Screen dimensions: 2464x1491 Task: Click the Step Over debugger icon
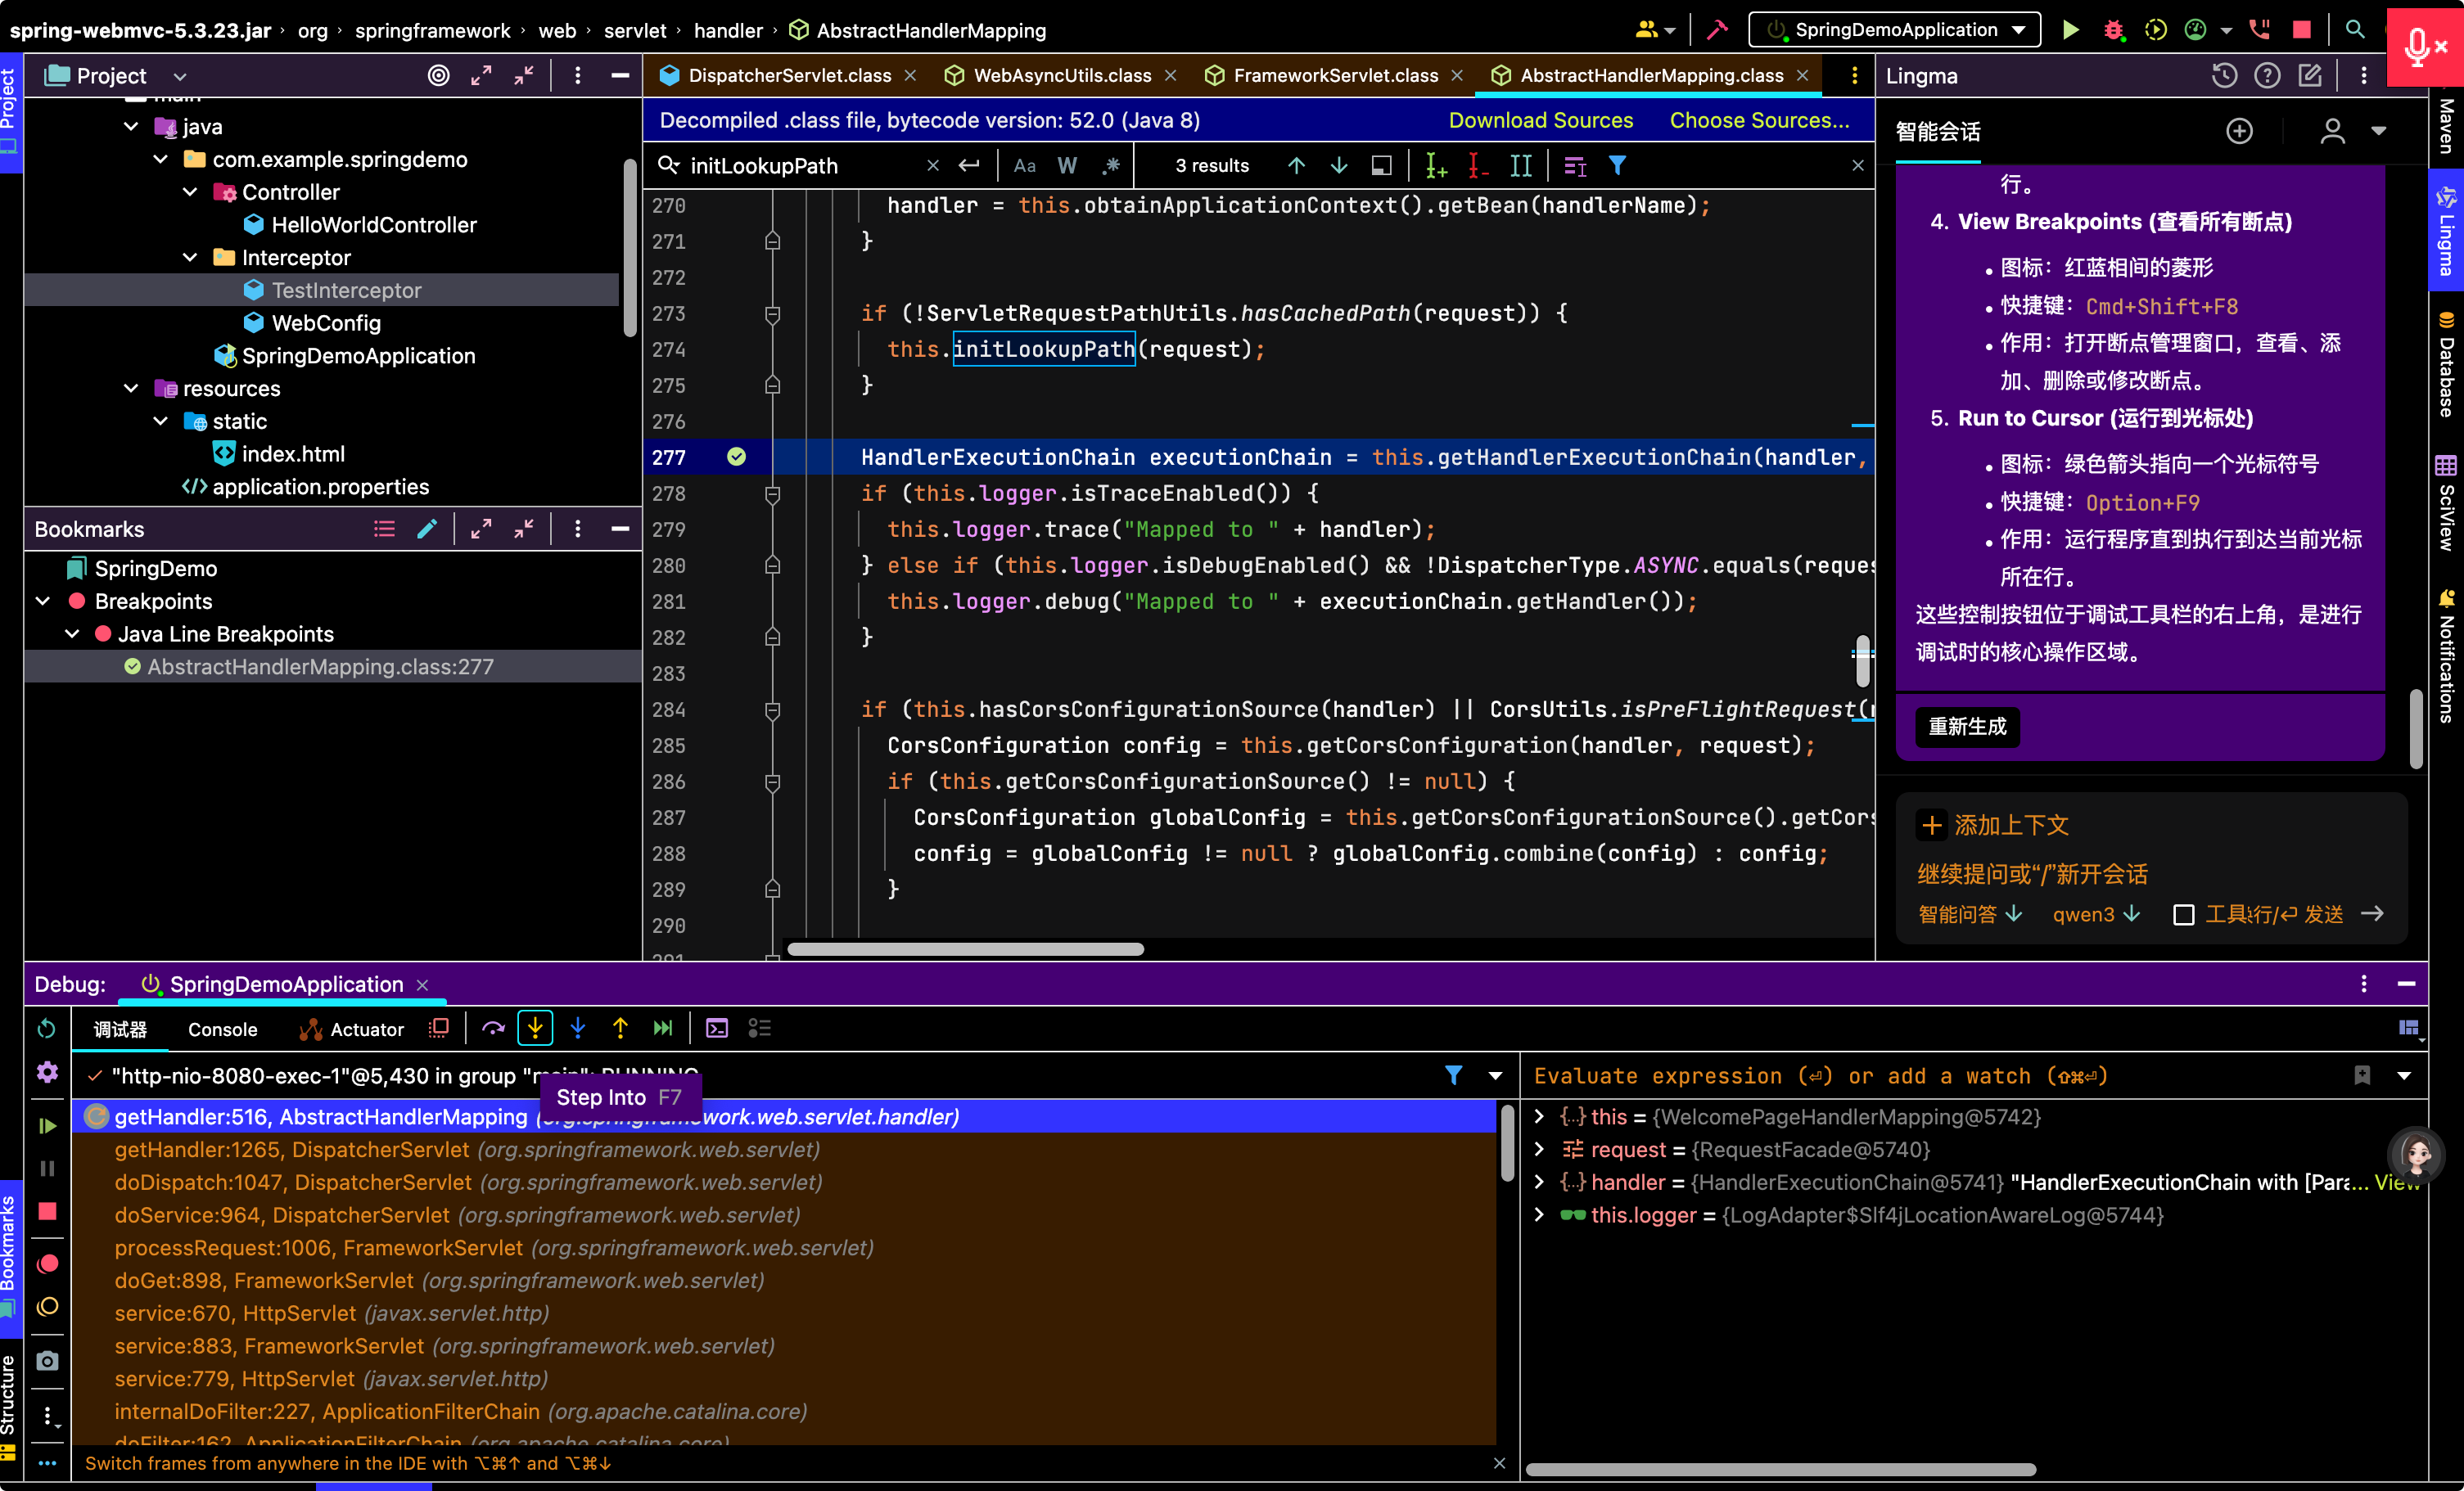click(493, 1029)
